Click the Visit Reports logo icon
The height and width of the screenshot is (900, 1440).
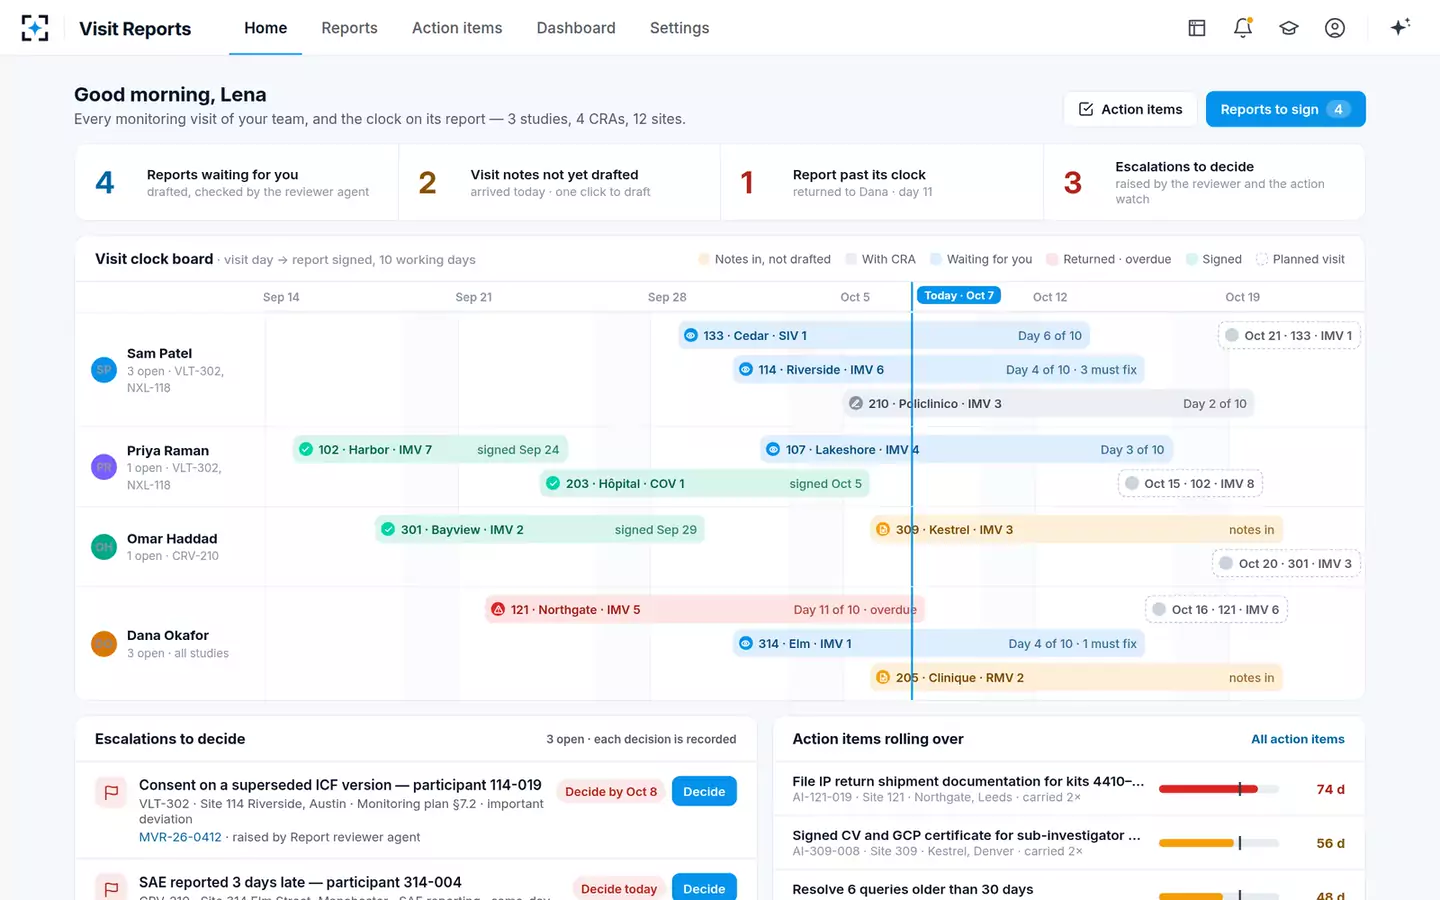[x=35, y=28]
